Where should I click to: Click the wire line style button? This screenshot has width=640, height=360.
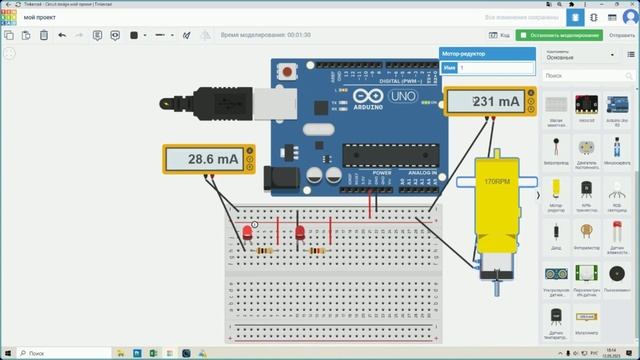(160, 36)
